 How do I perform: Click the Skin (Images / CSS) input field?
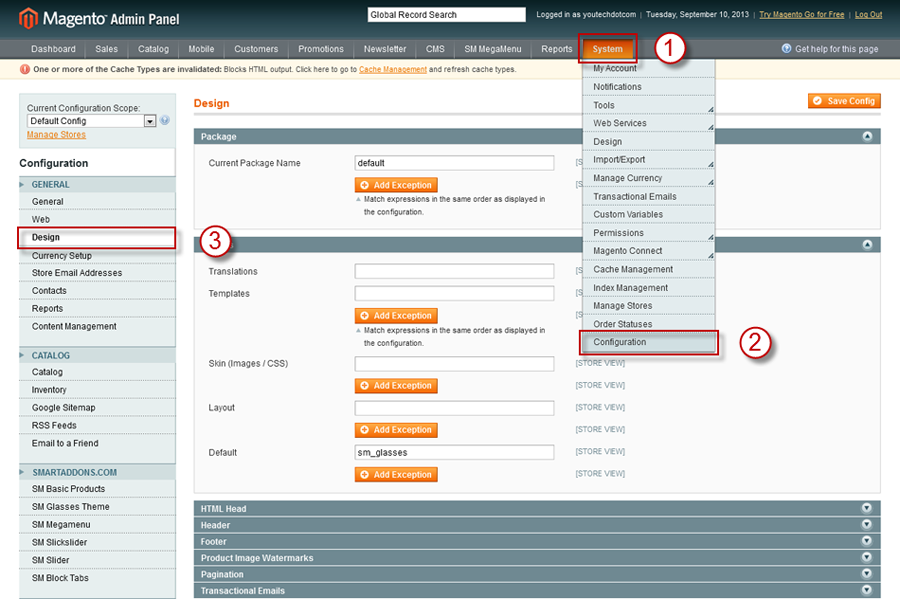click(x=455, y=364)
